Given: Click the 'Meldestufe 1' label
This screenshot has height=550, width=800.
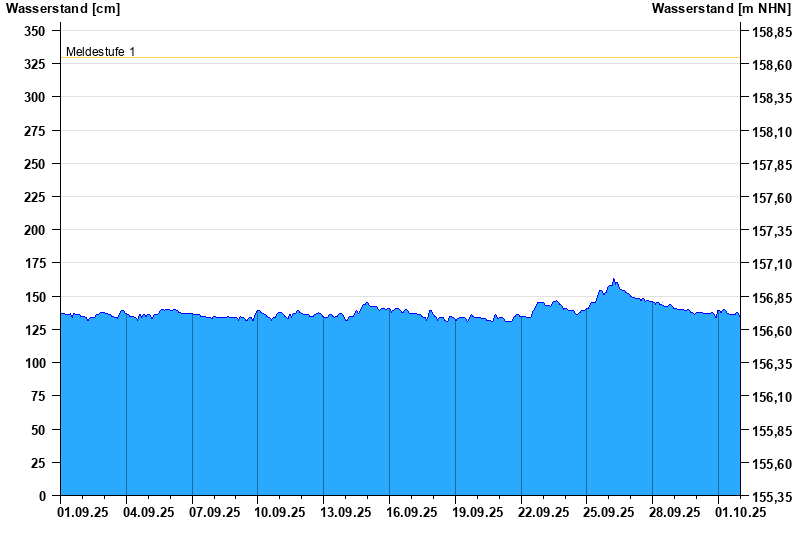Looking at the screenshot, I should coord(101,52).
